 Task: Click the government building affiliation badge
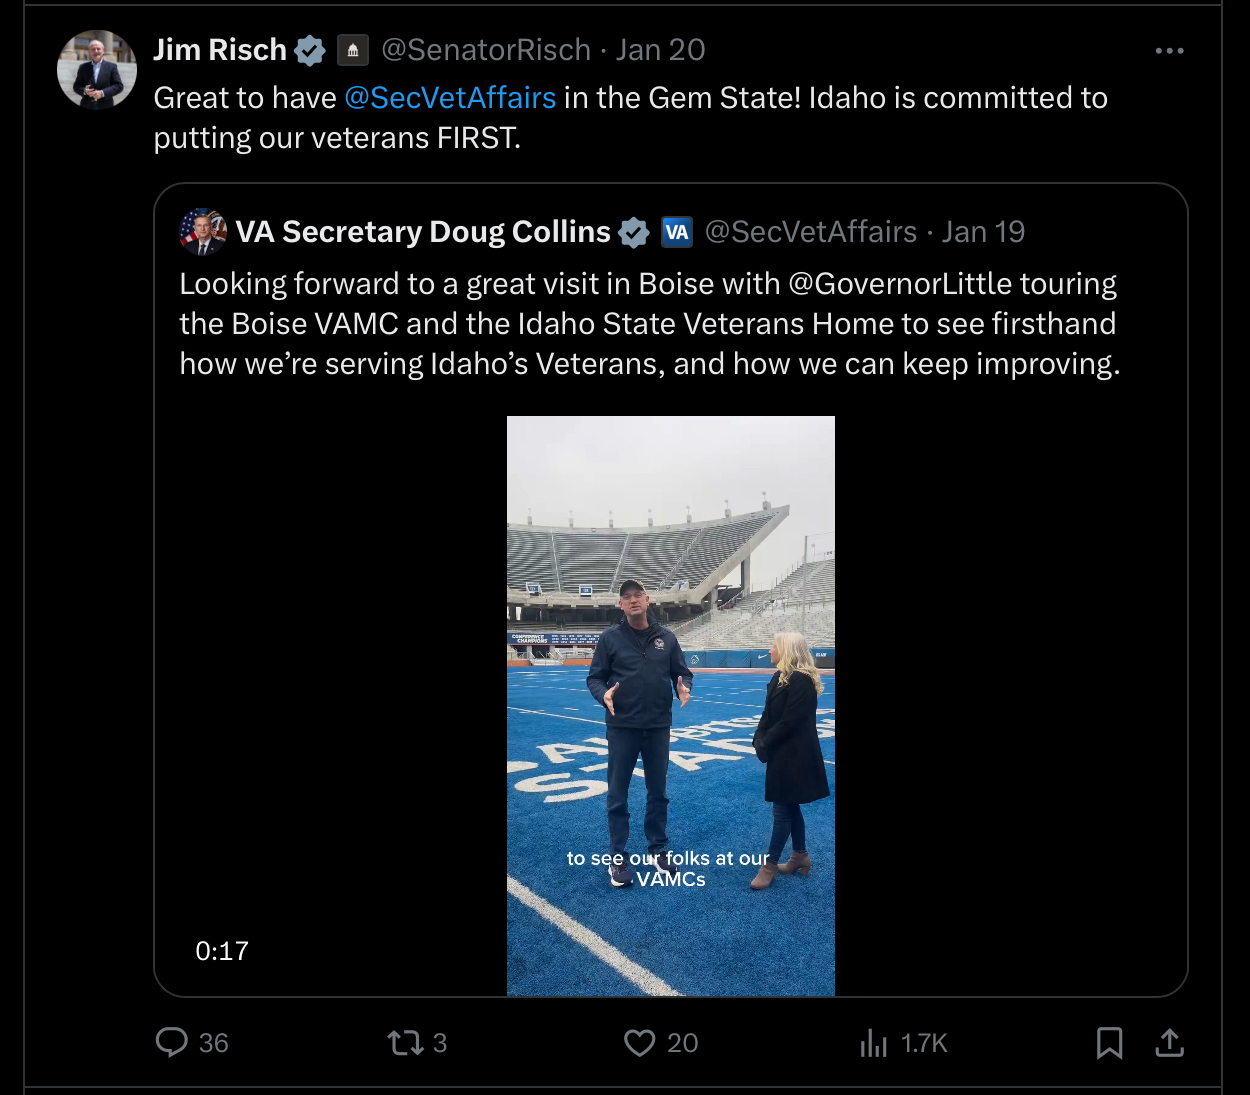(352, 51)
